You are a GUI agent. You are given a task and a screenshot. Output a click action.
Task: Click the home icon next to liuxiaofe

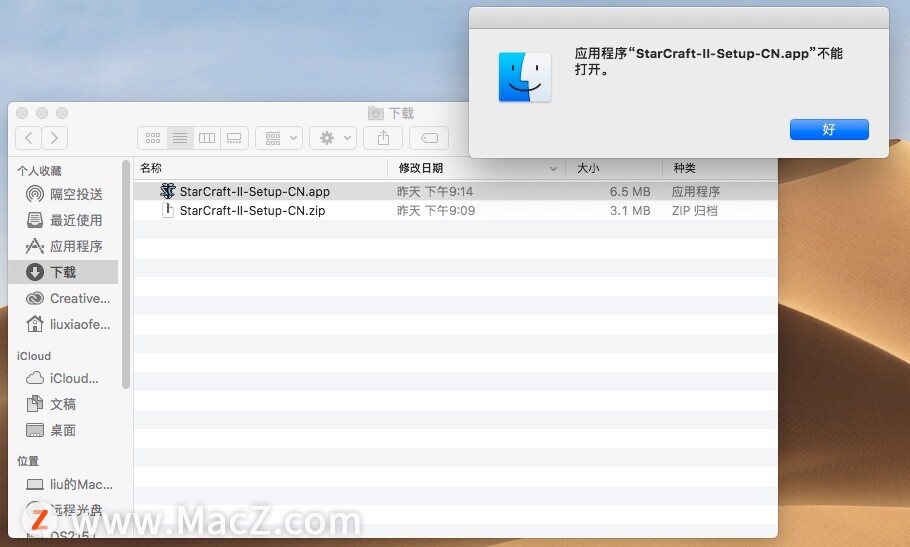[x=35, y=324]
